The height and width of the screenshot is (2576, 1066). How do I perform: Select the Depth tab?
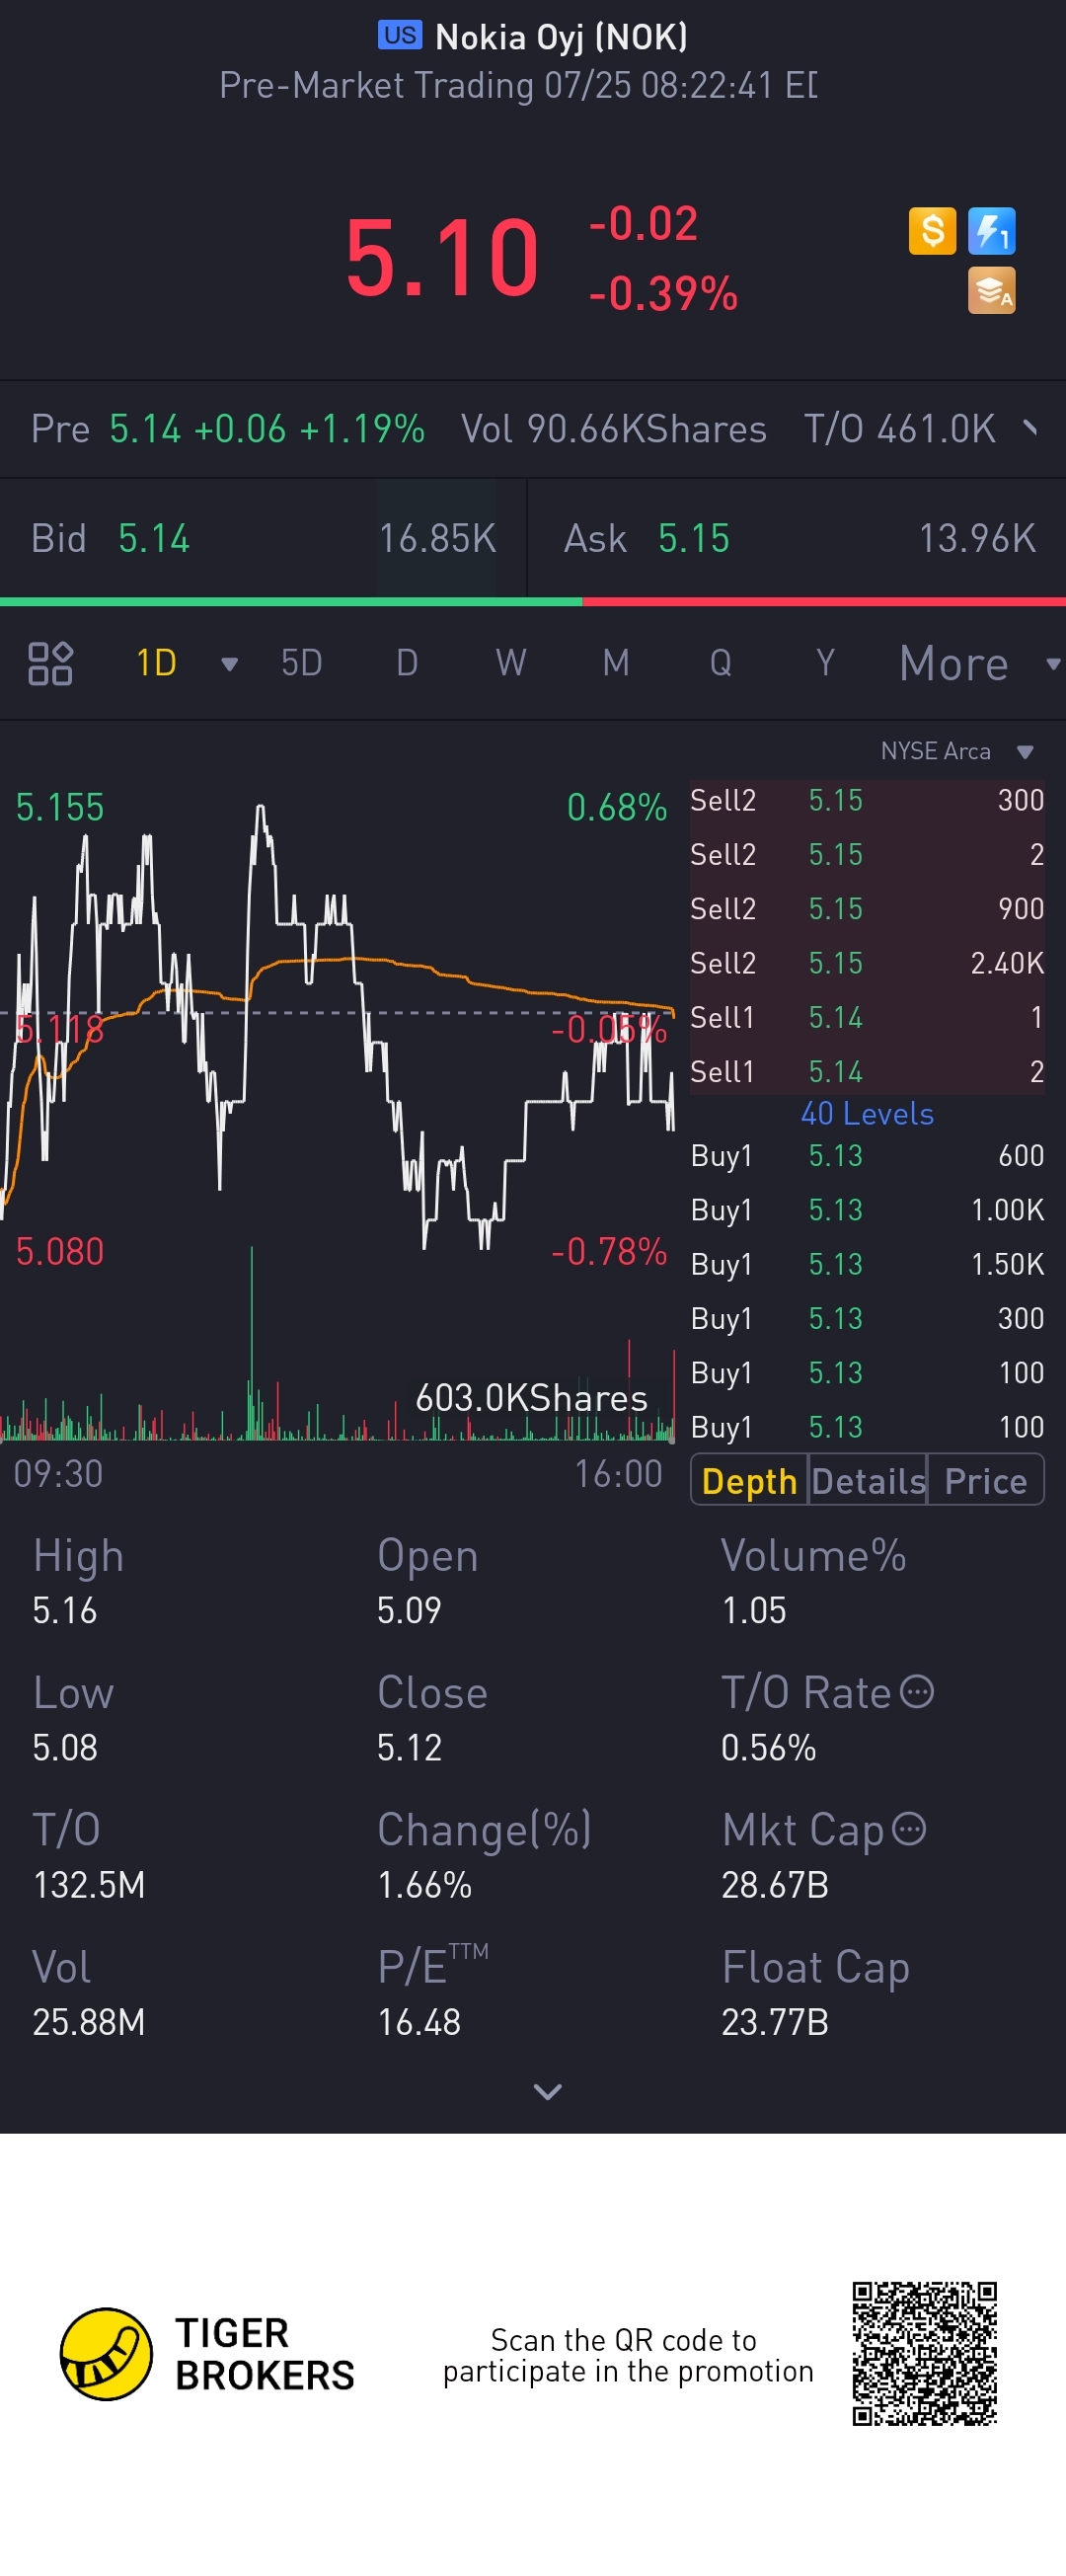coord(749,1480)
